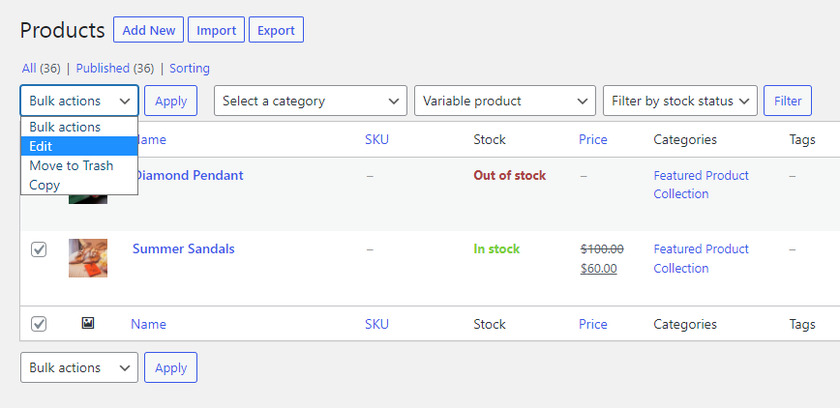Open Featured Product Collection for Summer Sandals

701,259
